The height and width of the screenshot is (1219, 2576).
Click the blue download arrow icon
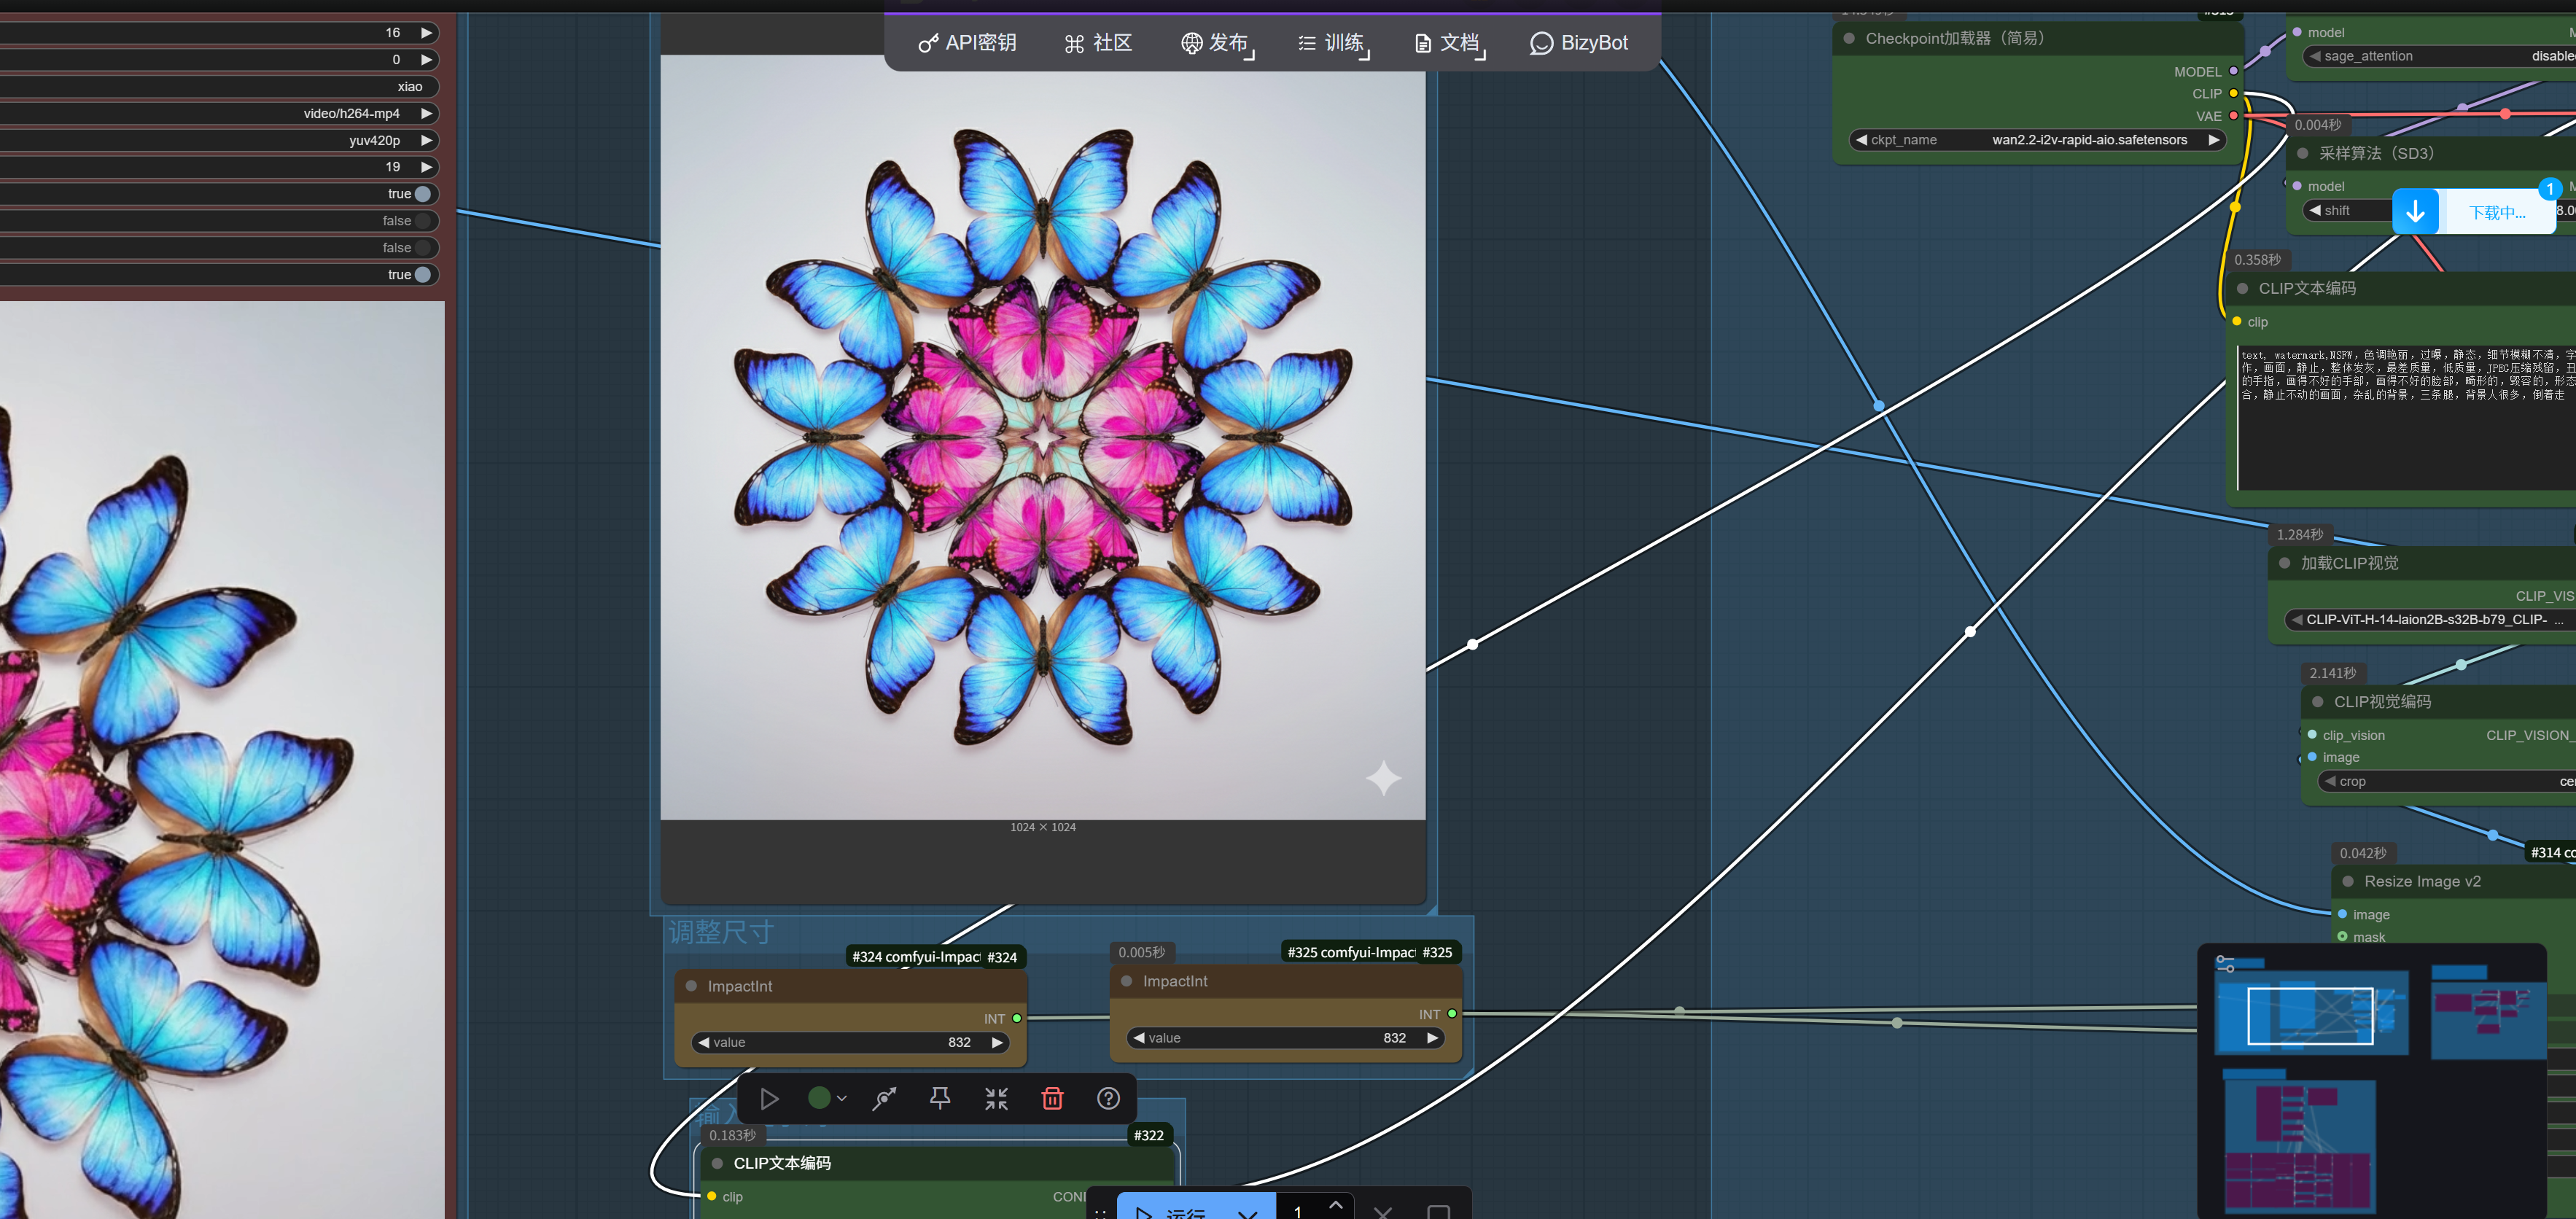tap(2415, 211)
